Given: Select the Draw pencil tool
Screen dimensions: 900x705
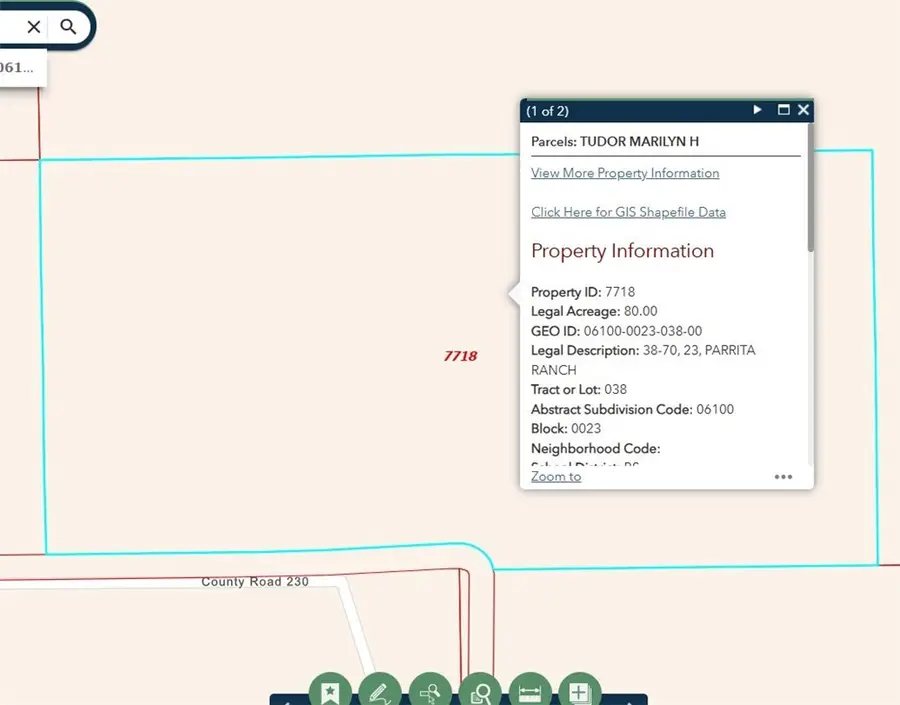Looking at the screenshot, I should [x=379, y=691].
